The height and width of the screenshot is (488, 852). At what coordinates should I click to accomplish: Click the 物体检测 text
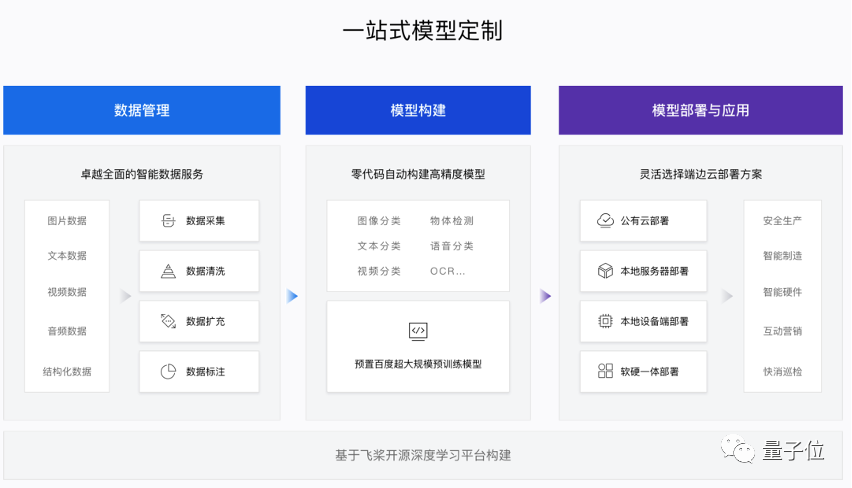coord(452,221)
